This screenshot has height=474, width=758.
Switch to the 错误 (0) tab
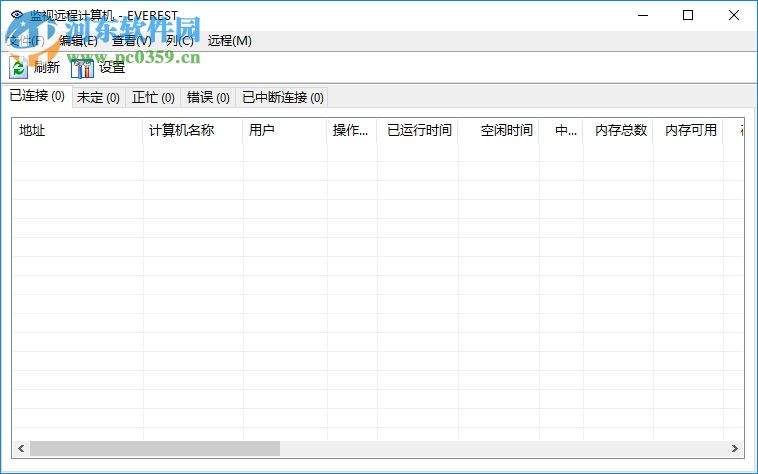208,98
